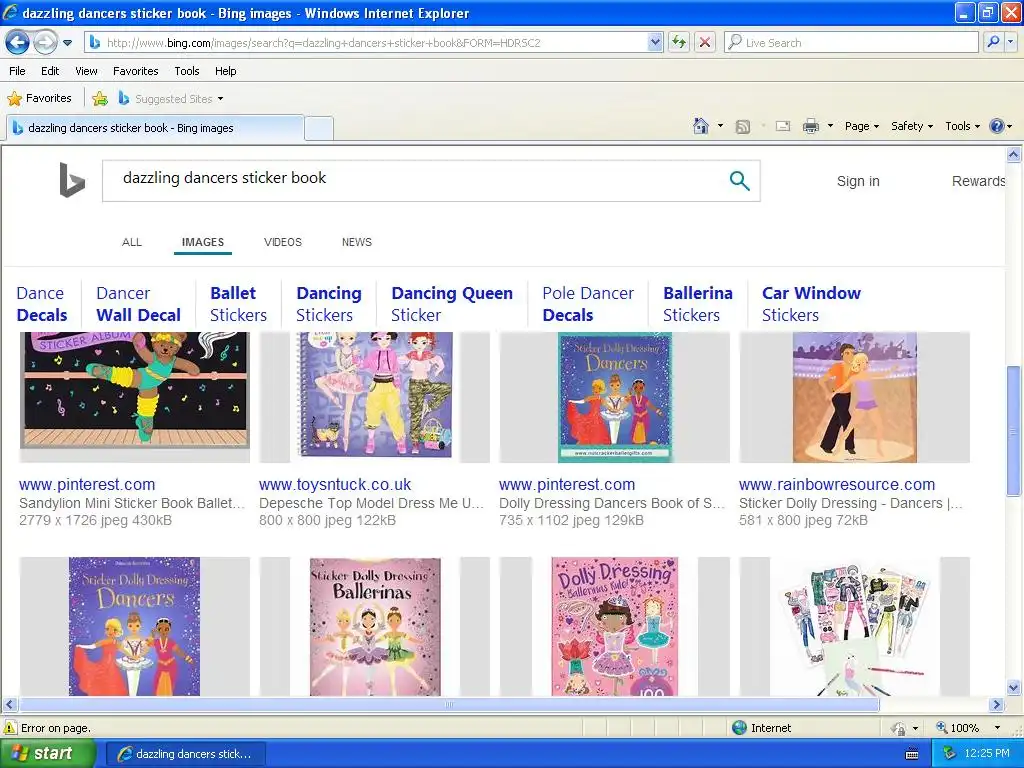Open the Help menu
This screenshot has height=768, width=1024.
pyautogui.click(x=225, y=71)
